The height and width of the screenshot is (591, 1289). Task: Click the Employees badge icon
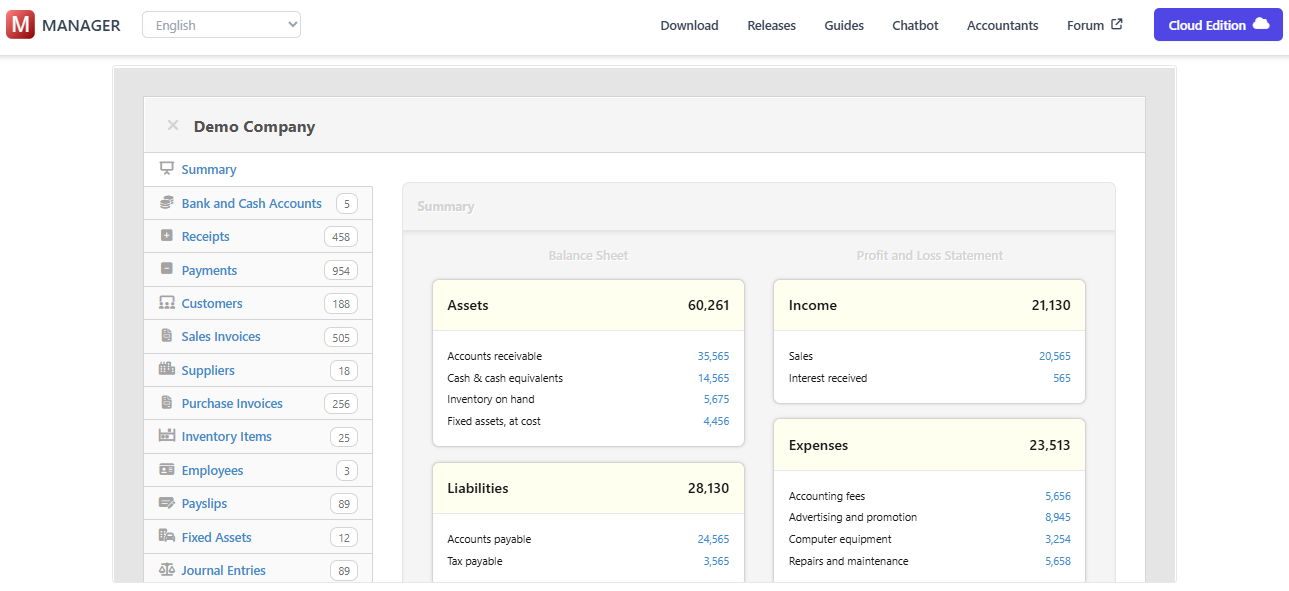coord(165,470)
